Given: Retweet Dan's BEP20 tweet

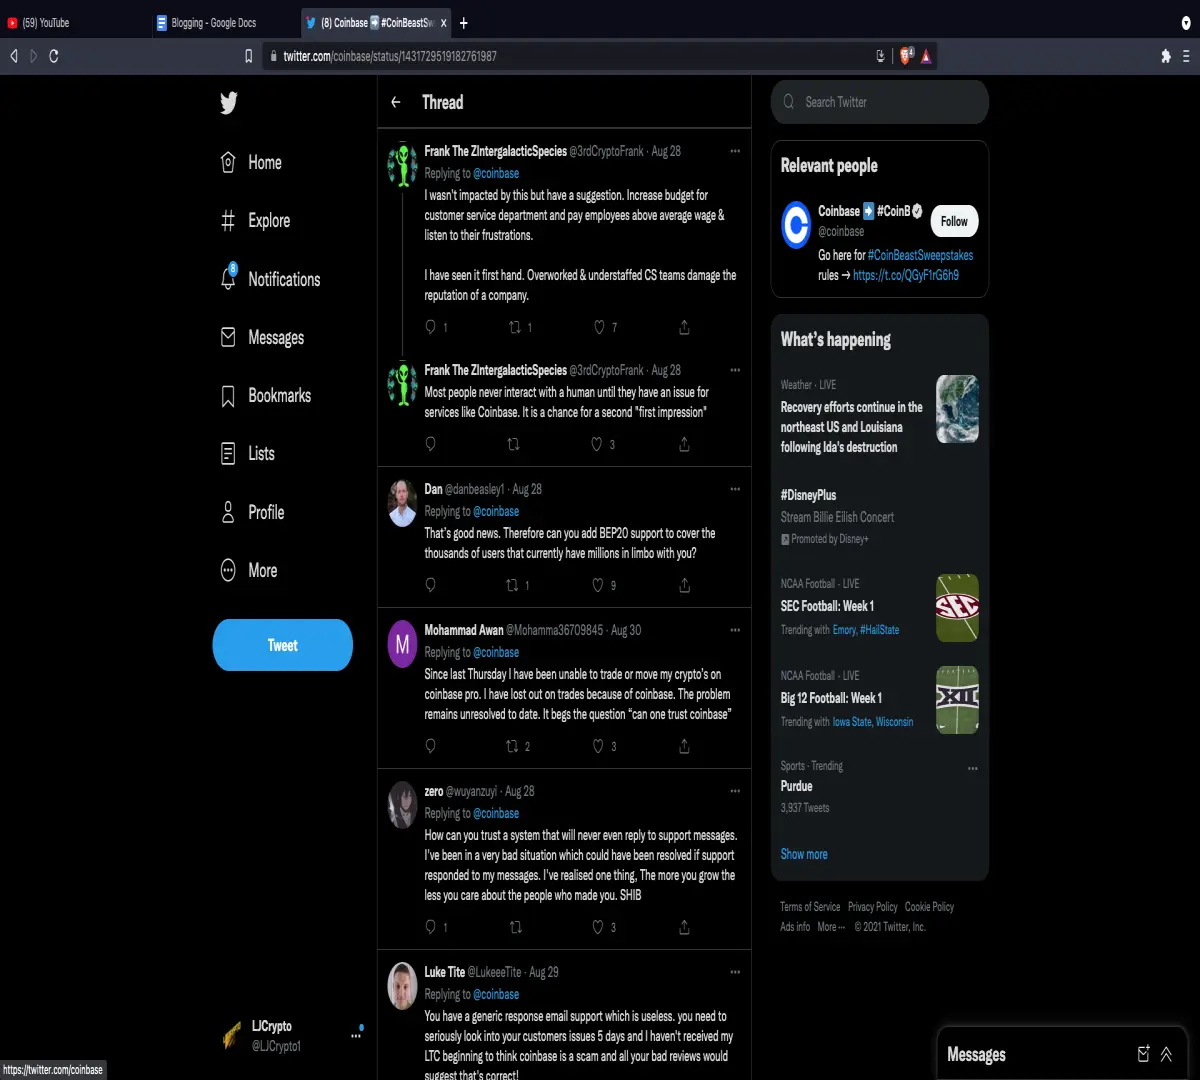Looking at the screenshot, I should 513,585.
